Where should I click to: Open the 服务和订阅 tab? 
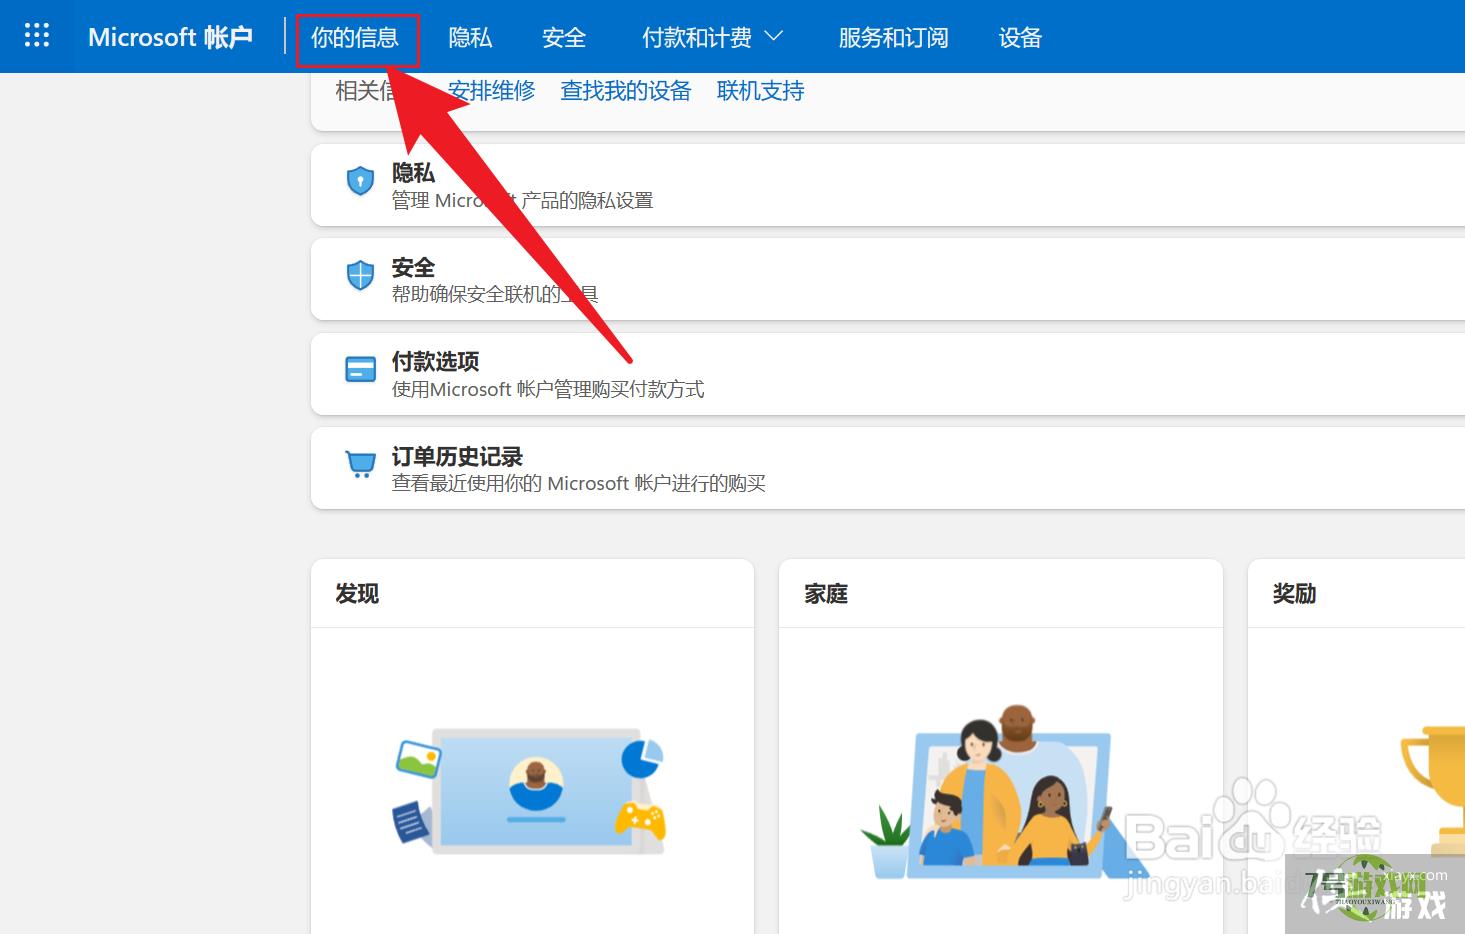(x=893, y=38)
